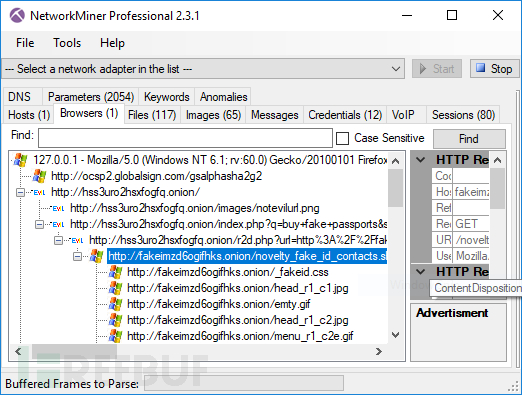This screenshot has height=395, width=522.
Task: Click the Find button
Action: pos(469,139)
